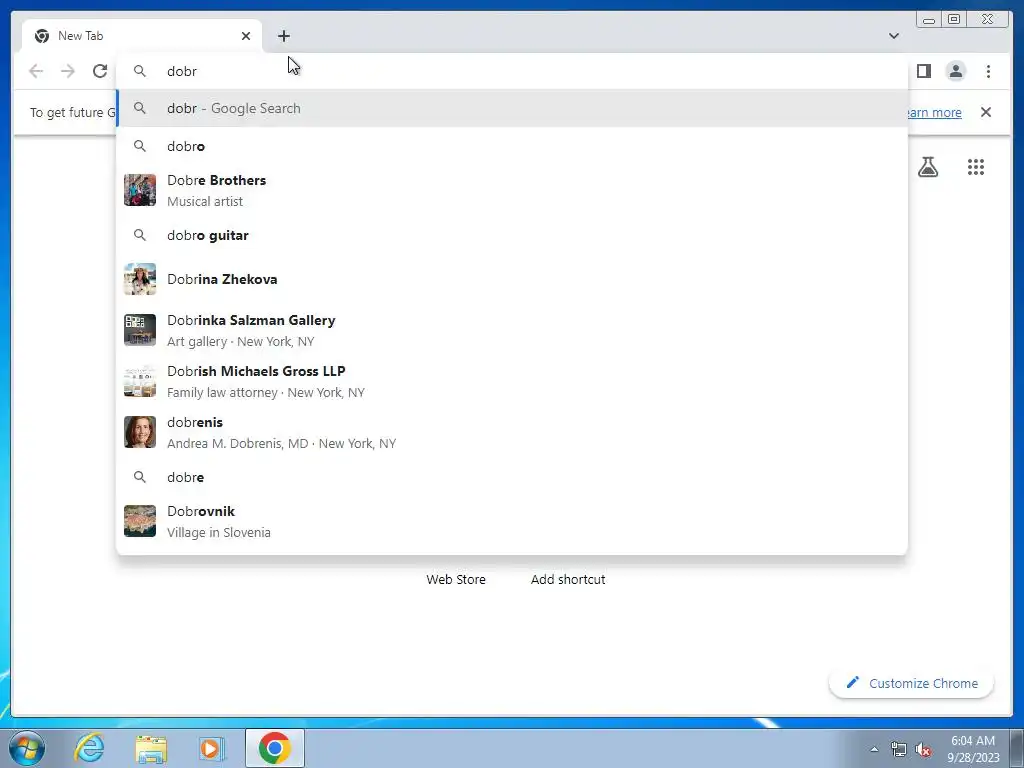The height and width of the screenshot is (768, 1024).
Task: Click the muted volume tray icon
Action: tap(923, 749)
